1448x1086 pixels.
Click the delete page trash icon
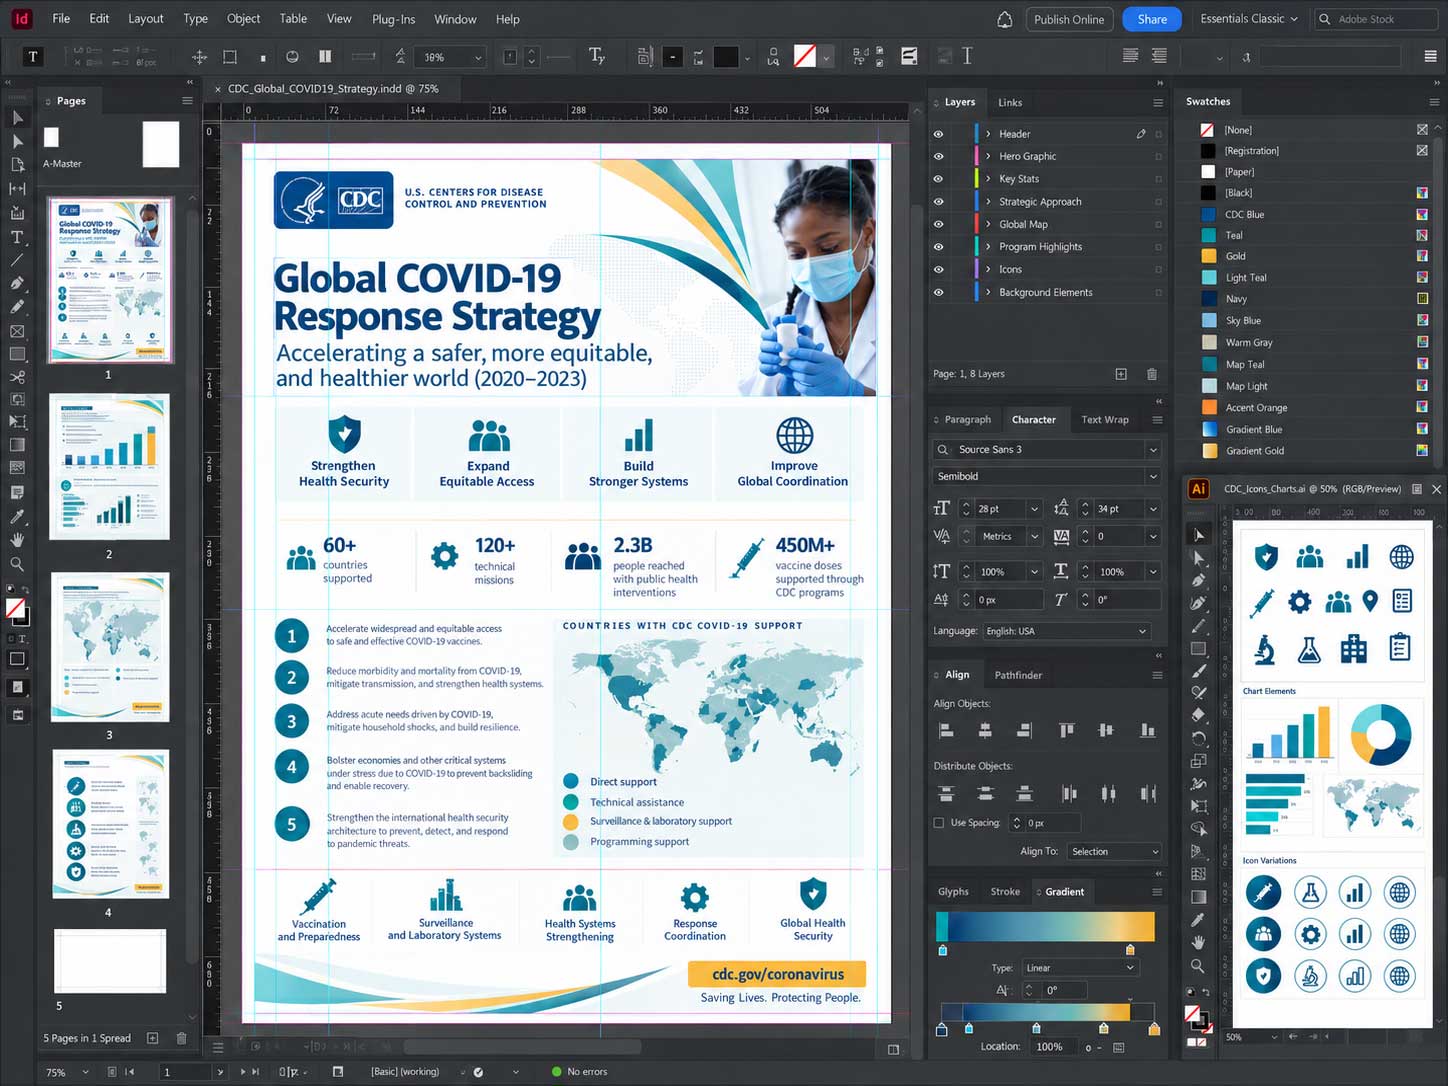pos(181,1038)
